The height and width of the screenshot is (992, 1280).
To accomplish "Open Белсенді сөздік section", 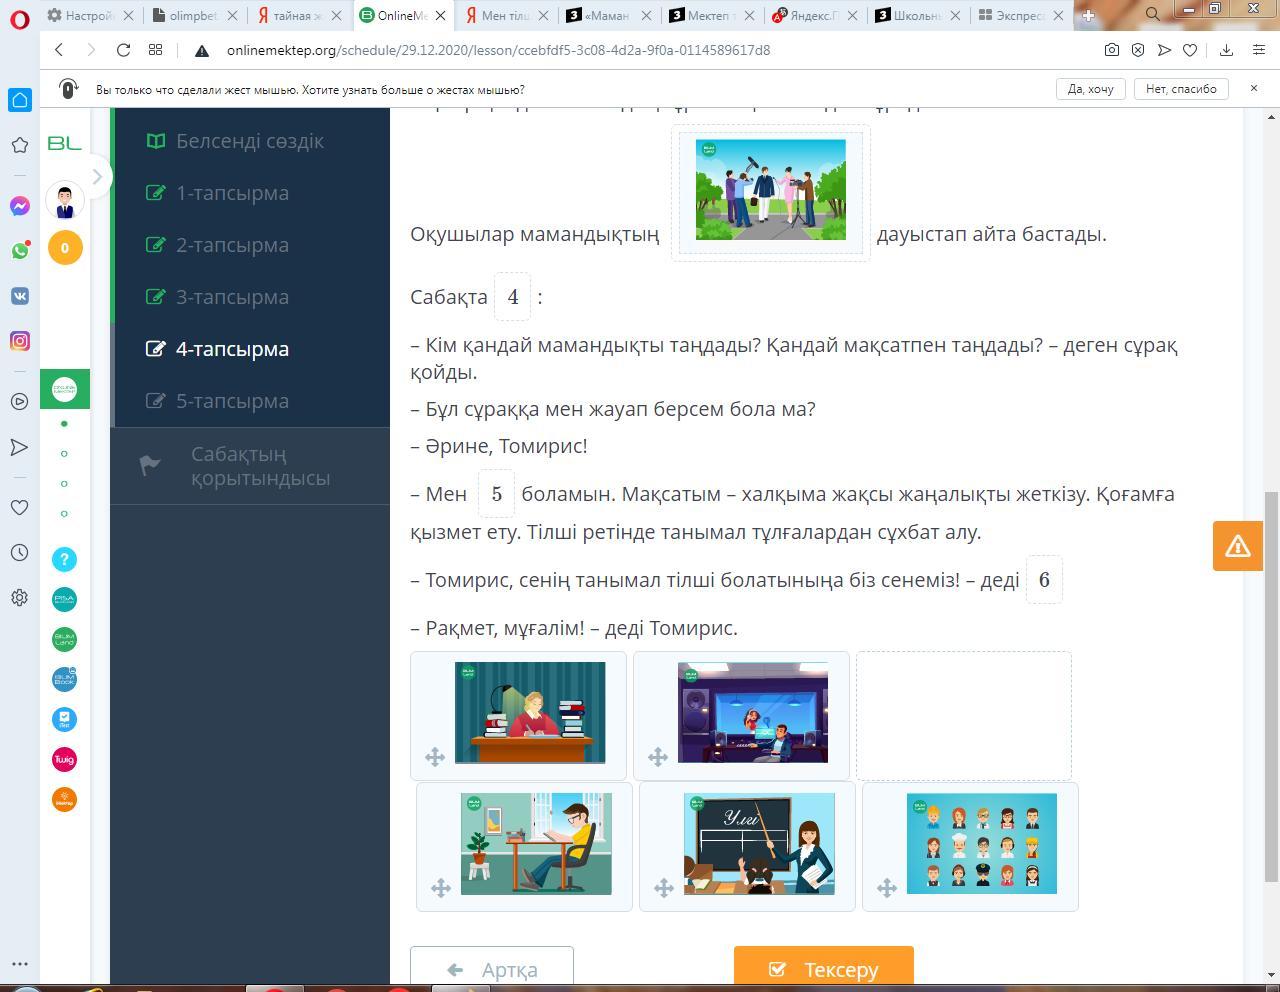I will point(249,141).
